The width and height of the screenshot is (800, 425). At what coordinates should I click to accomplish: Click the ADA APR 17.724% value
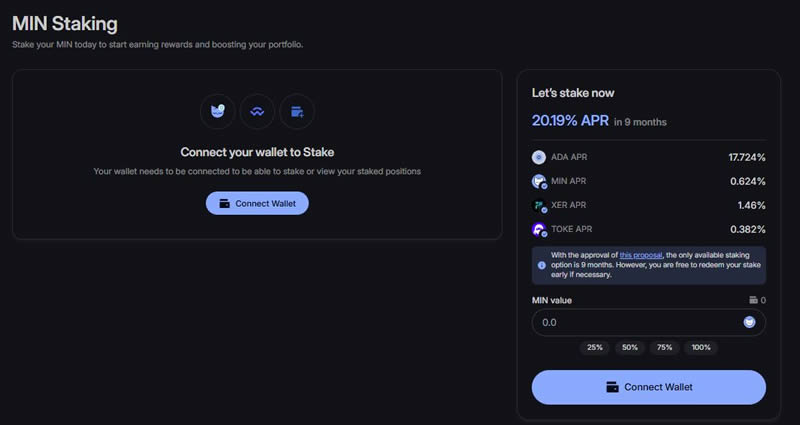pos(747,157)
